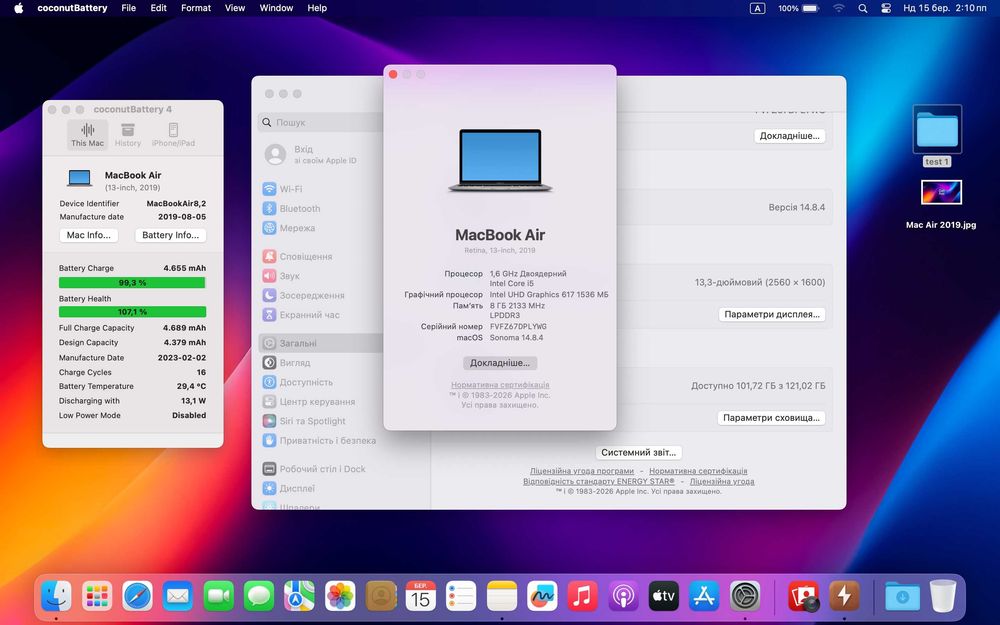Select Загальні in the settings sidebar
1000x625 pixels.
pos(322,343)
